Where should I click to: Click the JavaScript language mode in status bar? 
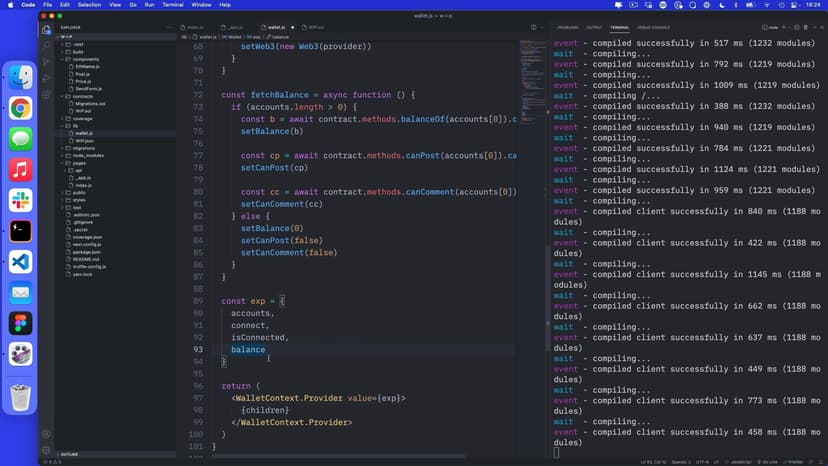point(741,461)
